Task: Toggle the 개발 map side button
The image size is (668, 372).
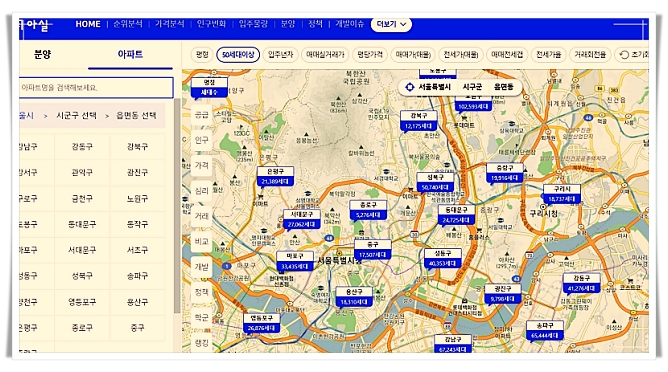Action: click(x=202, y=267)
